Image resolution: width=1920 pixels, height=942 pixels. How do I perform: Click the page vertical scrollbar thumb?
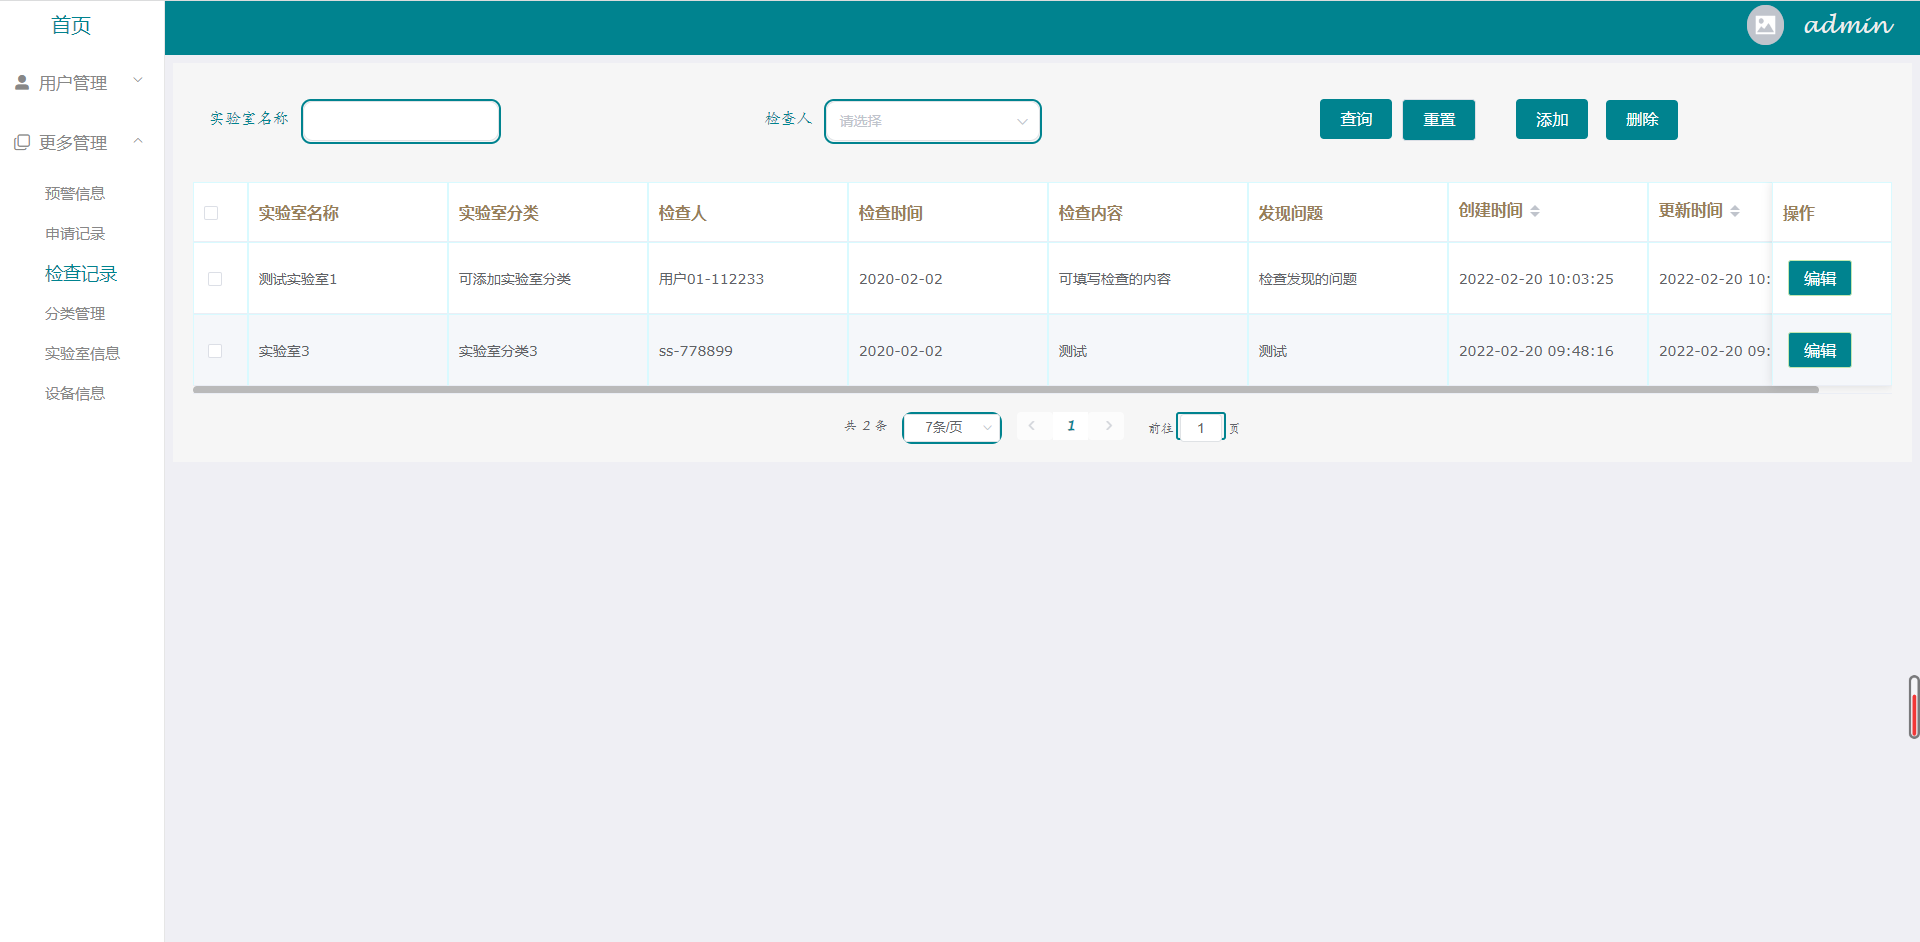pos(1914,707)
